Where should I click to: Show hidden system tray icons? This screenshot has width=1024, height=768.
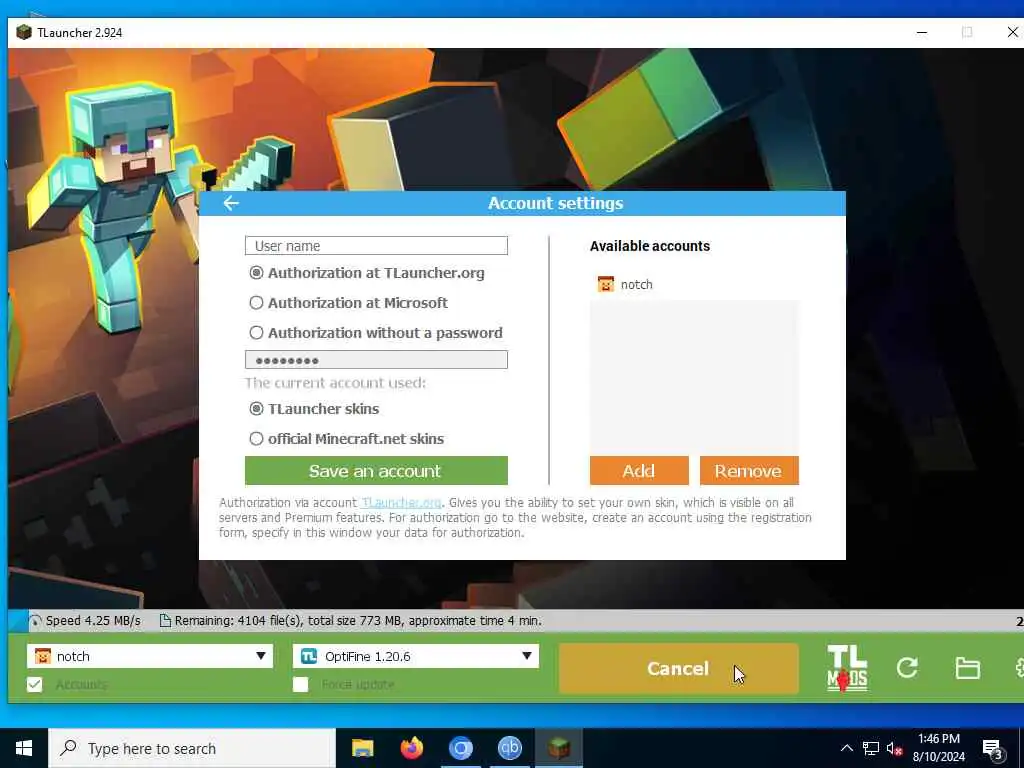click(846, 748)
